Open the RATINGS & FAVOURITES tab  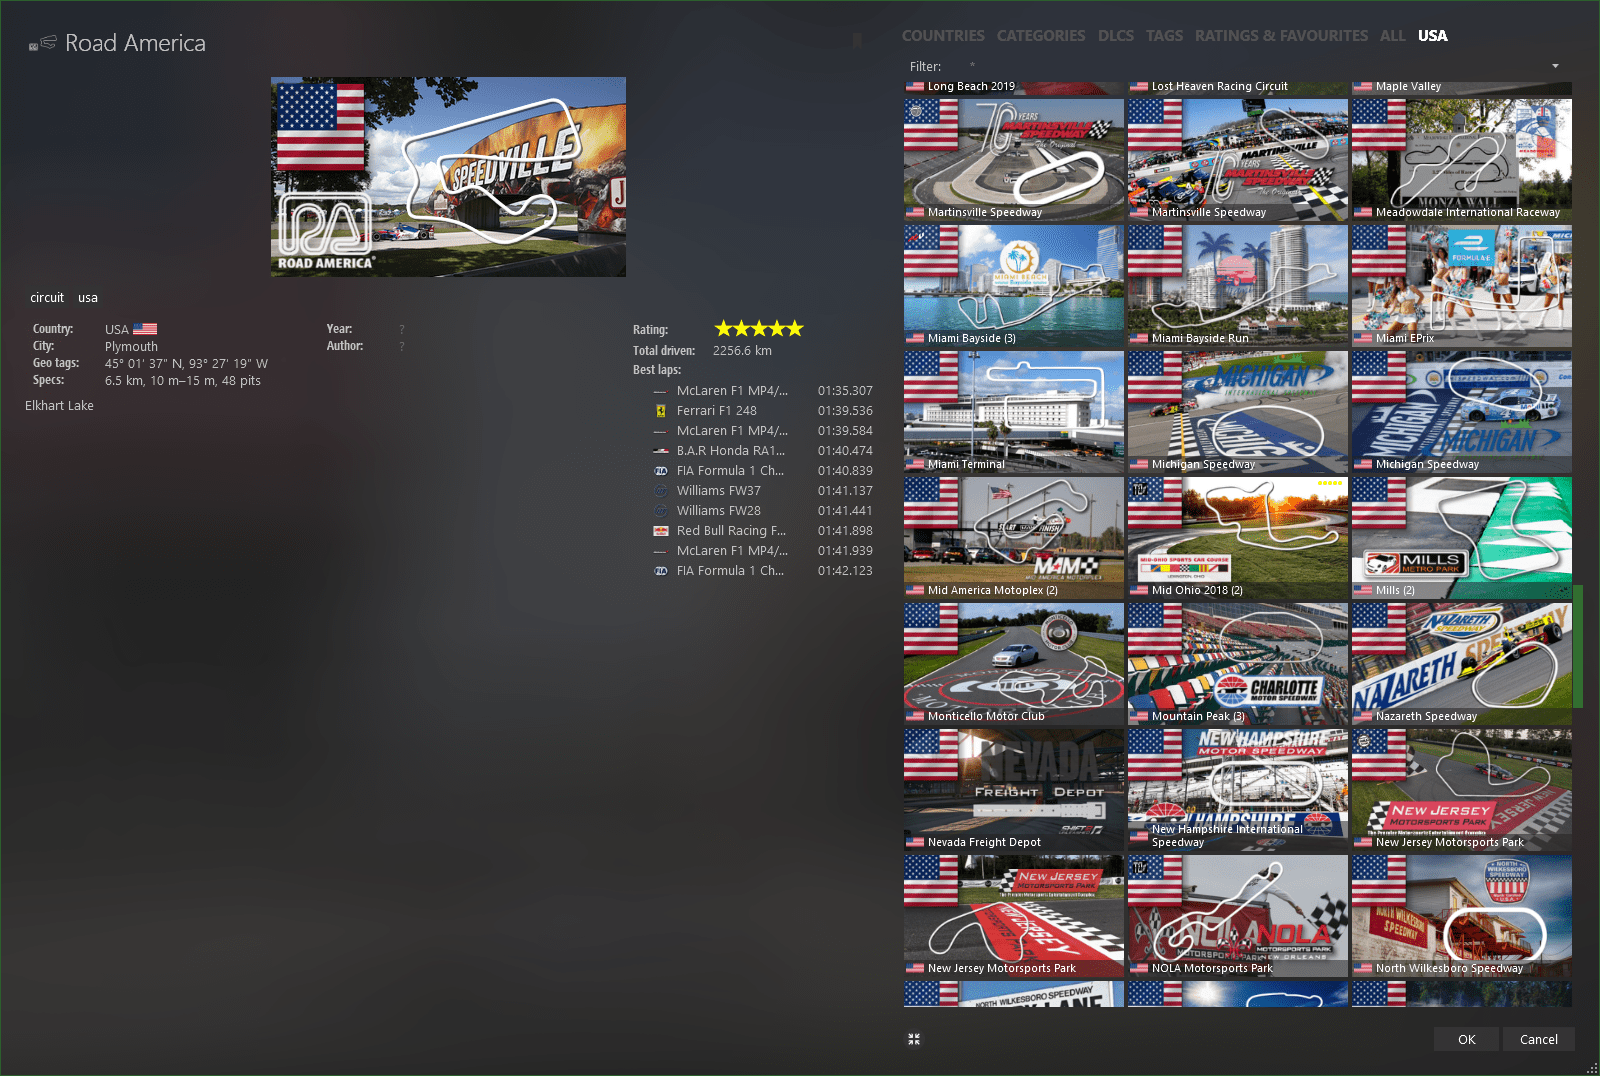(1280, 36)
